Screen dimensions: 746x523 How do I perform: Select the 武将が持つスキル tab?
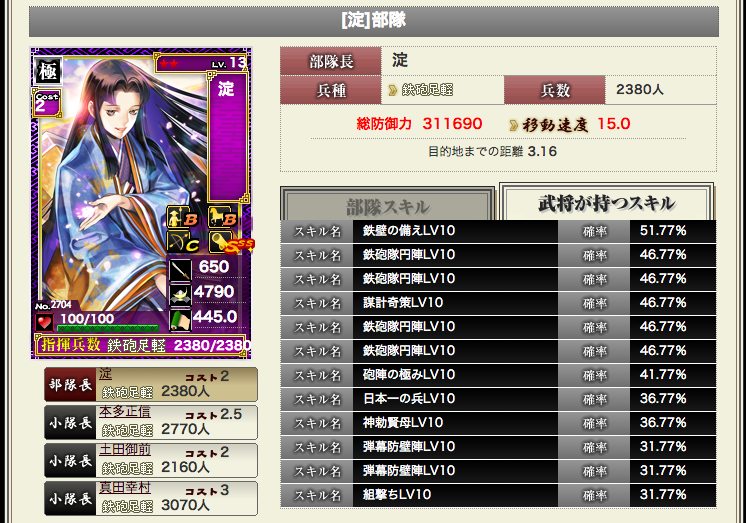point(607,203)
